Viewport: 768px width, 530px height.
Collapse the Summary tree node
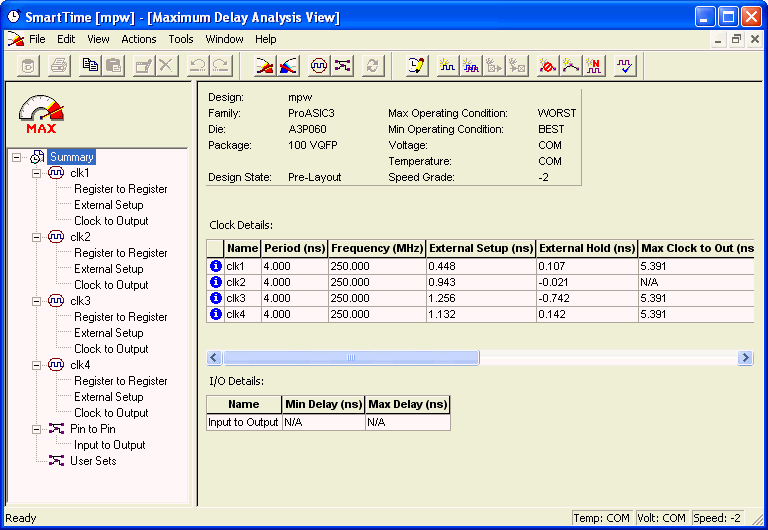[17, 157]
